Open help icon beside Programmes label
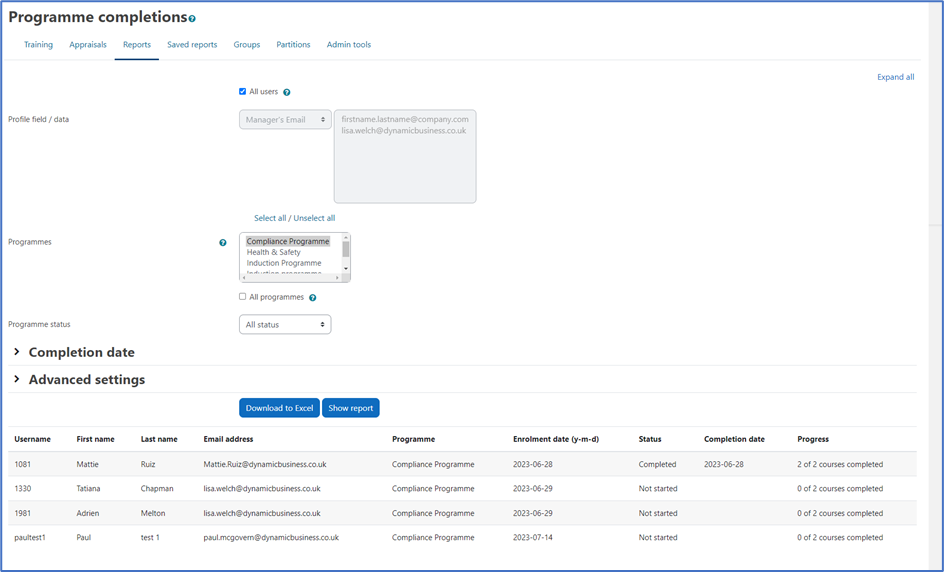This screenshot has height=572, width=944. coord(223,243)
